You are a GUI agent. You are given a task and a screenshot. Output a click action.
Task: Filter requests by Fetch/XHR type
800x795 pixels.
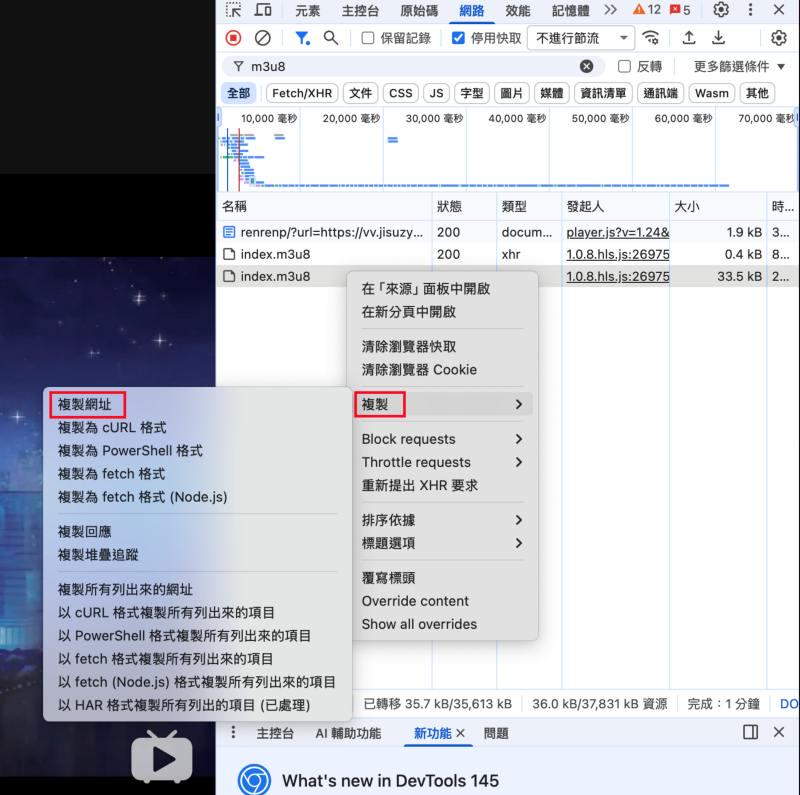302,93
